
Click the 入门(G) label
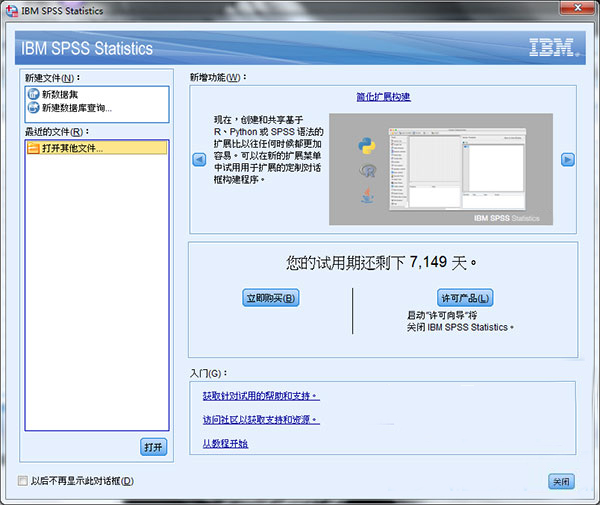tap(209, 373)
